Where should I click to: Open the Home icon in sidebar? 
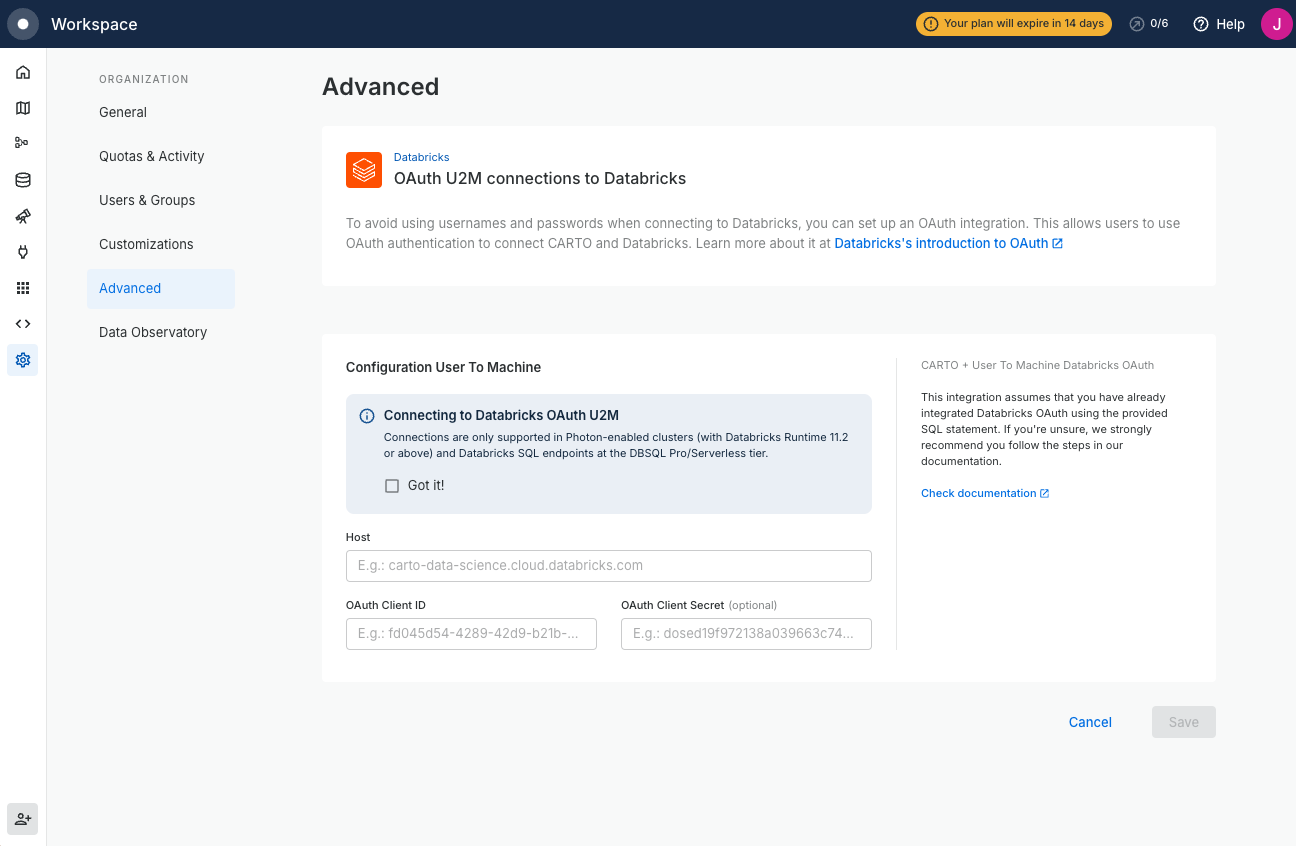[23, 72]
